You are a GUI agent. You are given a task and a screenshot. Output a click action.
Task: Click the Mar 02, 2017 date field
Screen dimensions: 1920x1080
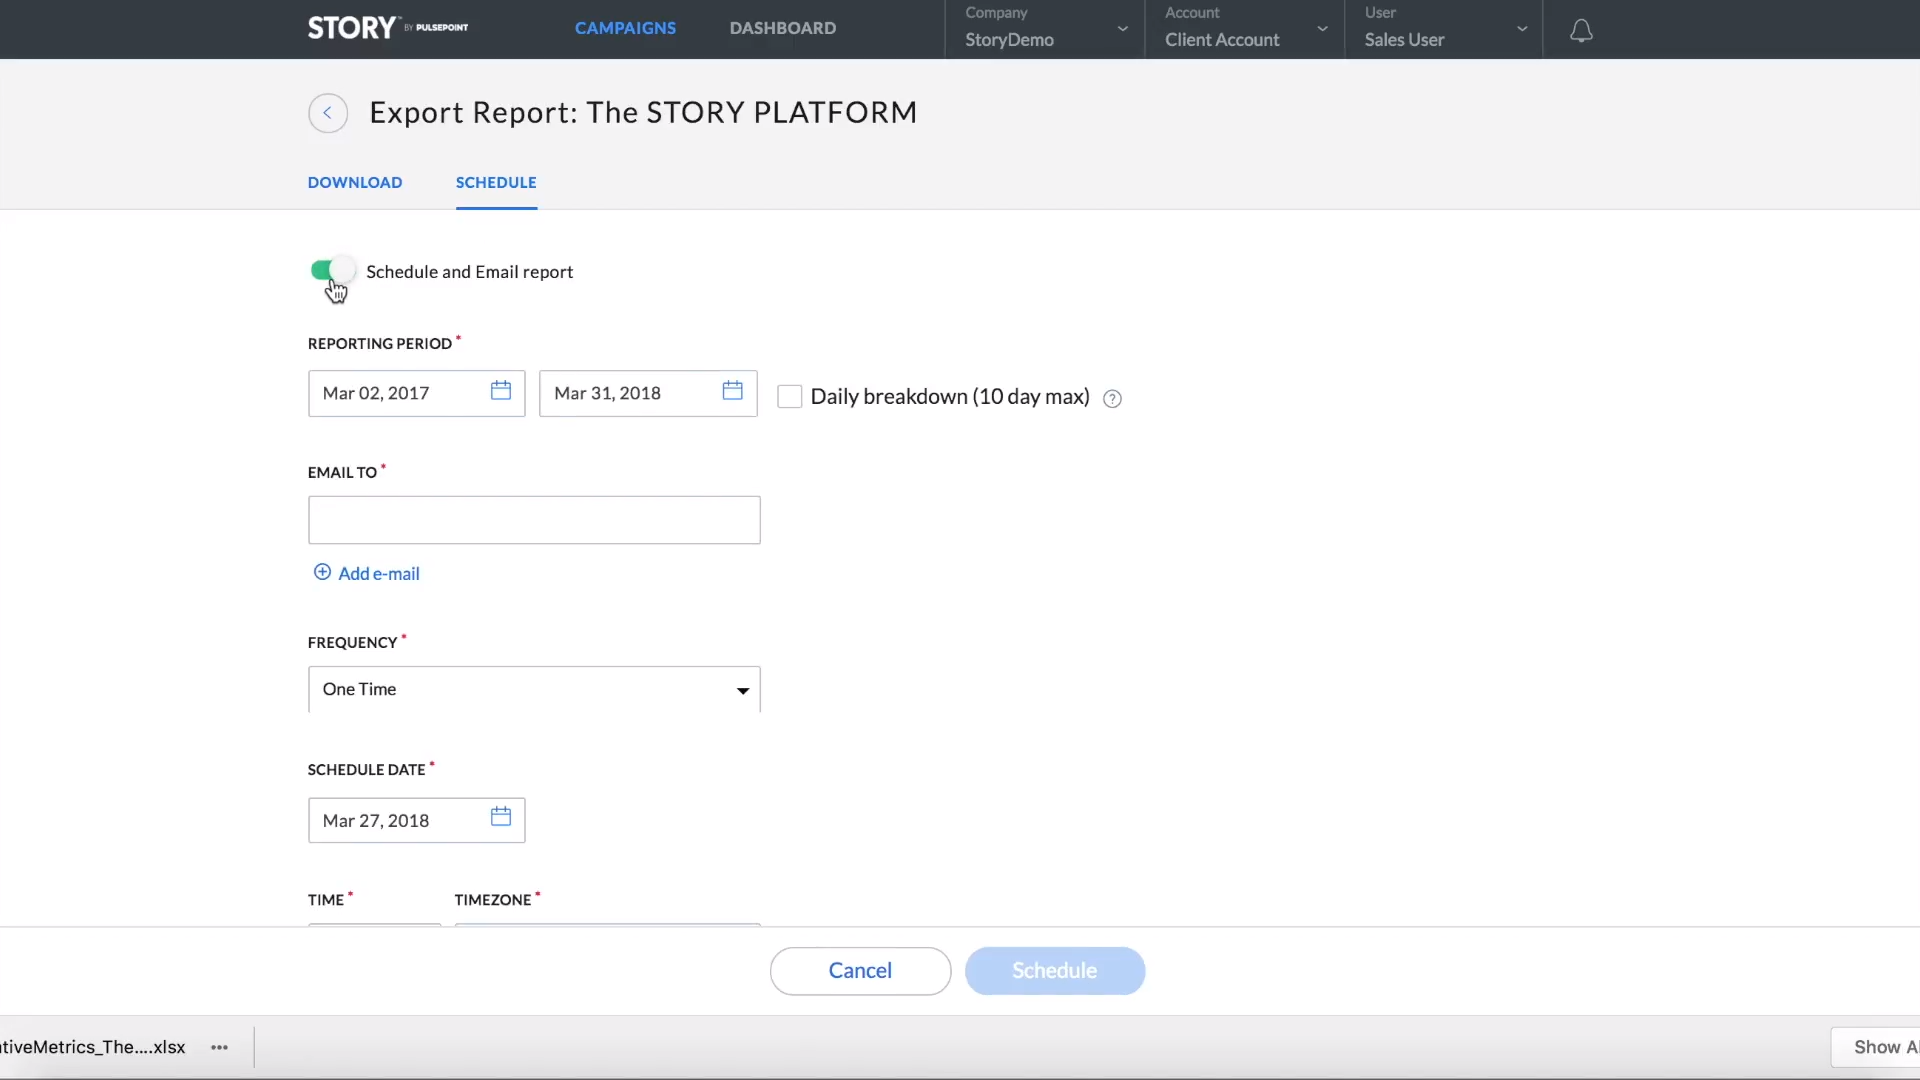pyautogui.click(x=416, y=393)
